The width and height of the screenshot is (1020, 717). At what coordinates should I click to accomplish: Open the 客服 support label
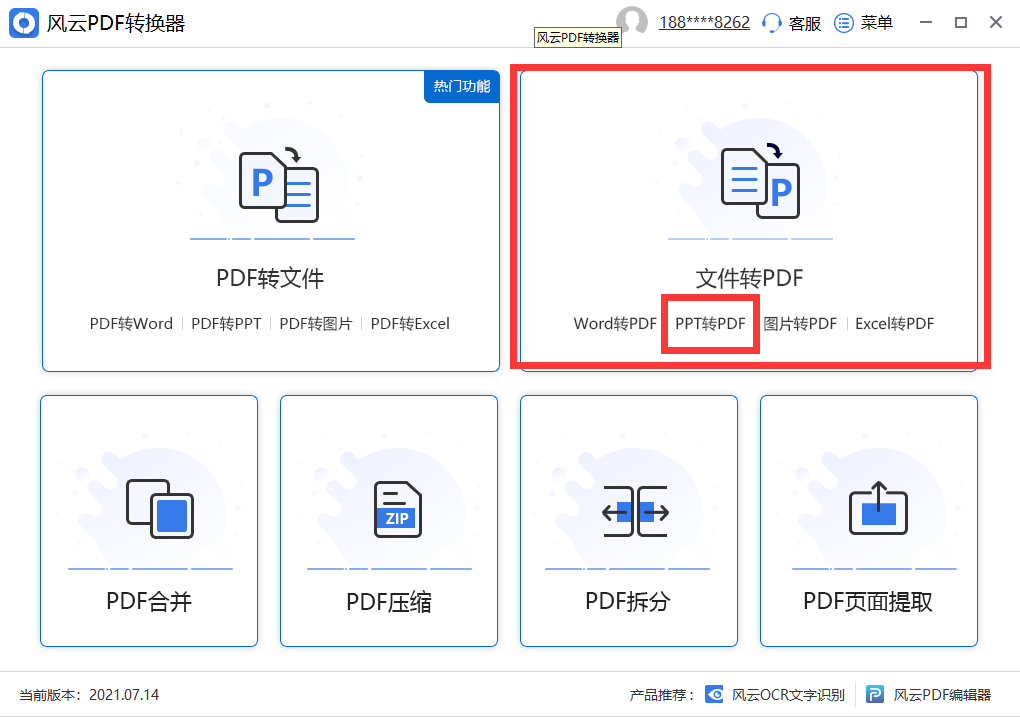(805, 23)
